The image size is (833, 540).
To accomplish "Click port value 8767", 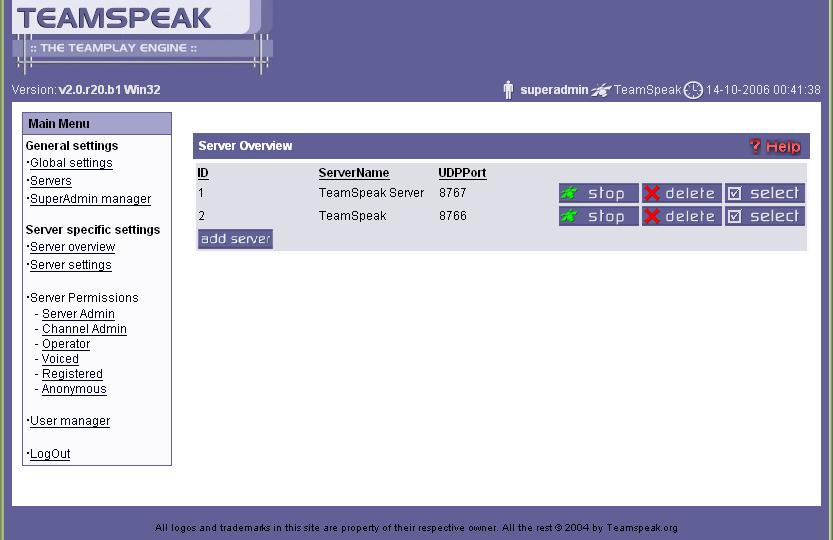I will [453, 193].
